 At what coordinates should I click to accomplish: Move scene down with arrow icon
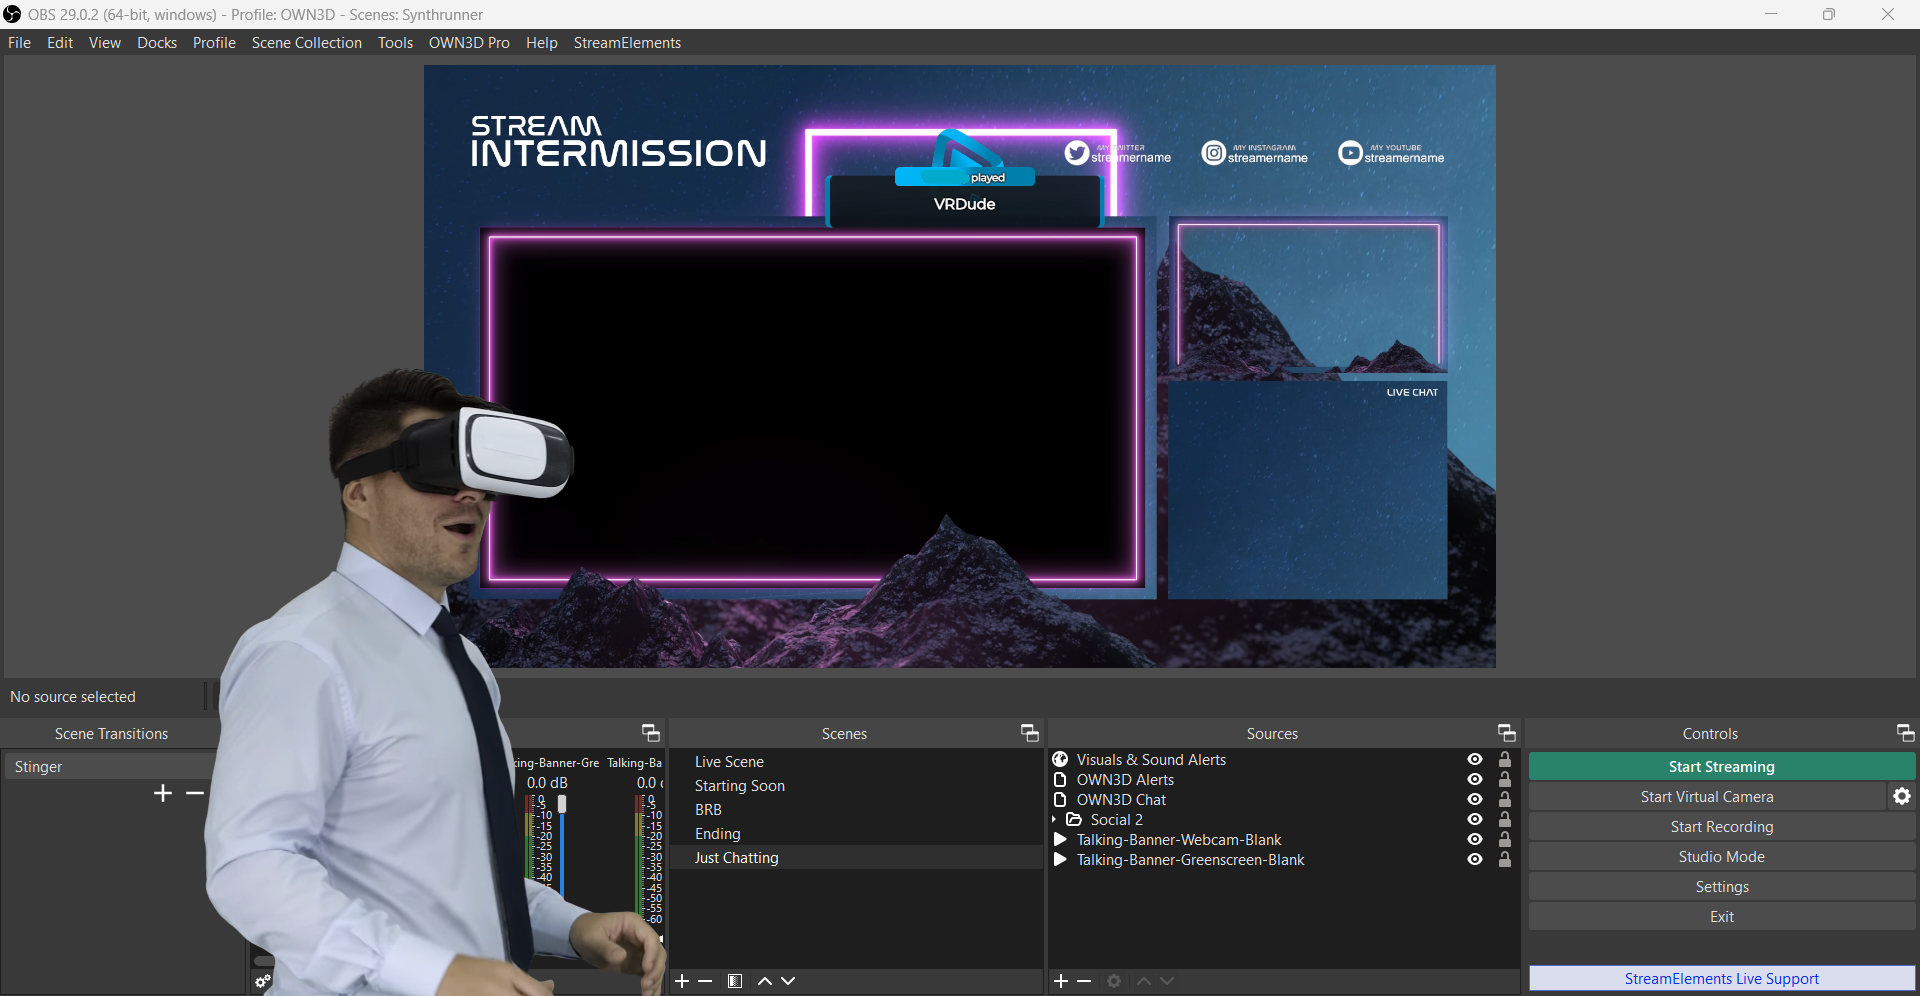click(x=788, y=981)
